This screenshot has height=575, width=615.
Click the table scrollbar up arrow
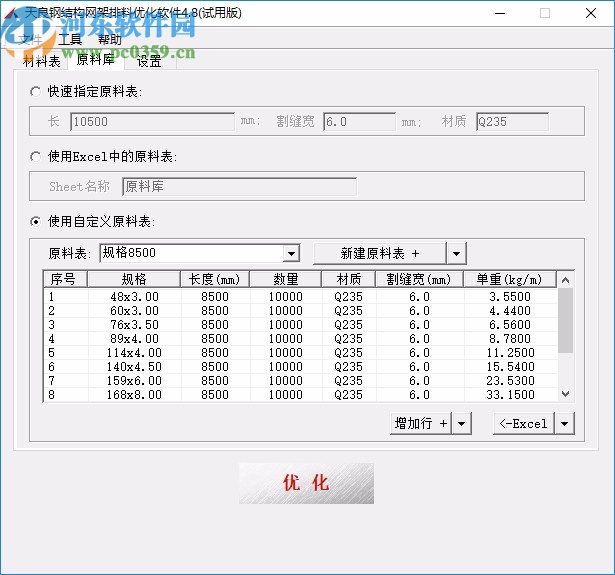(565, 280)
